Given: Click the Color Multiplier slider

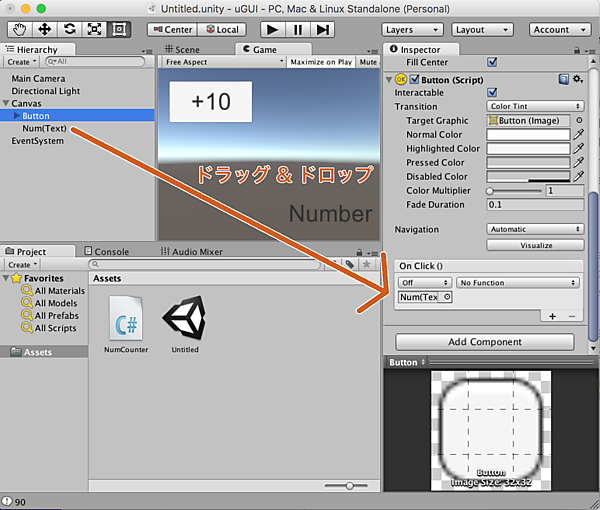Looking at the screenshot, I should click(515, 190).
